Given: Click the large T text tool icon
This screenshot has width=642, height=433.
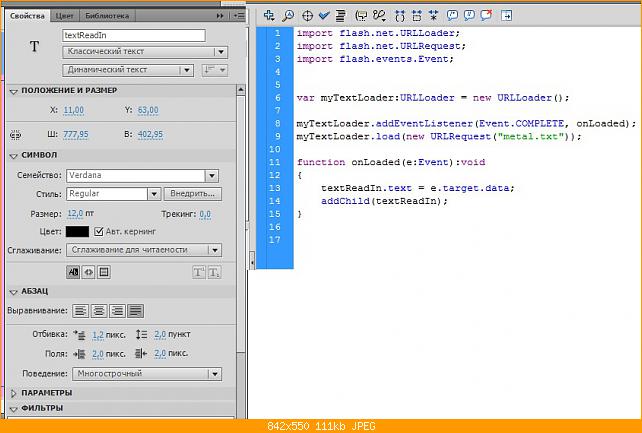Looking at the screenshot, I should coord(34,46).
